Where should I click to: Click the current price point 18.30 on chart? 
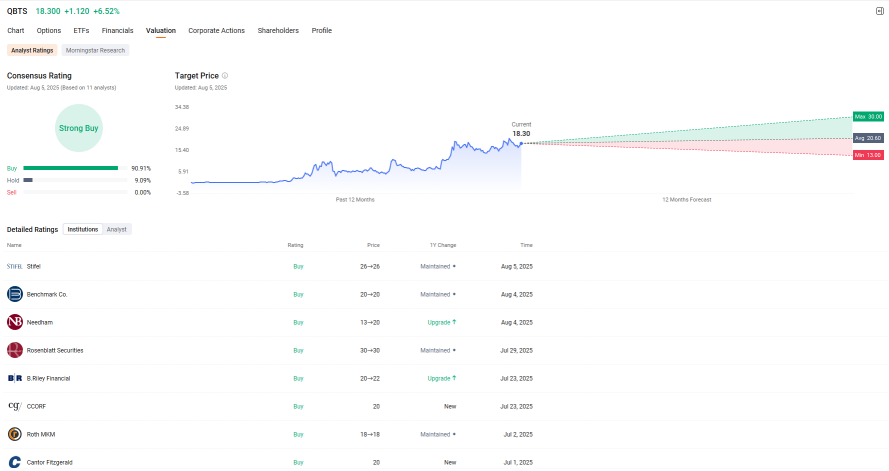(522, 143)
